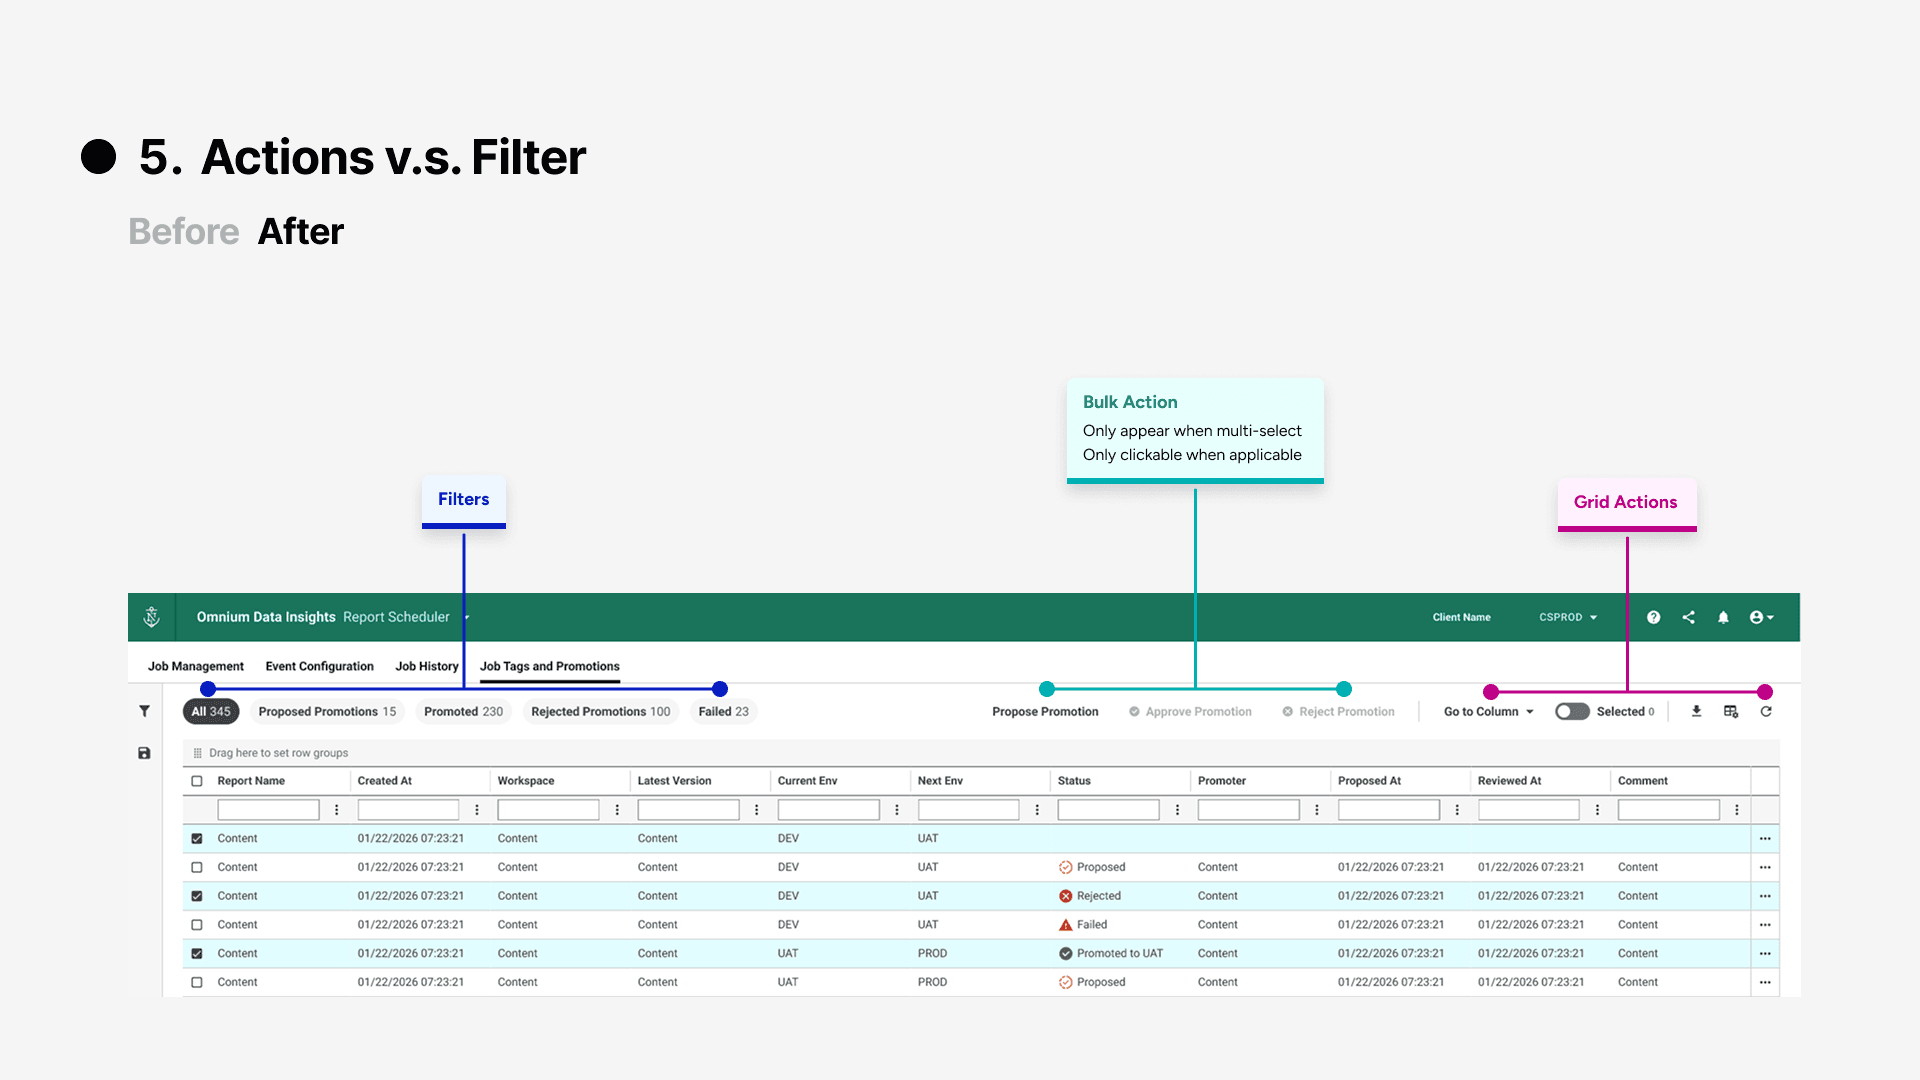Click the Report Name filter input
The image size is (1920, 1080).
pos(268,810)
